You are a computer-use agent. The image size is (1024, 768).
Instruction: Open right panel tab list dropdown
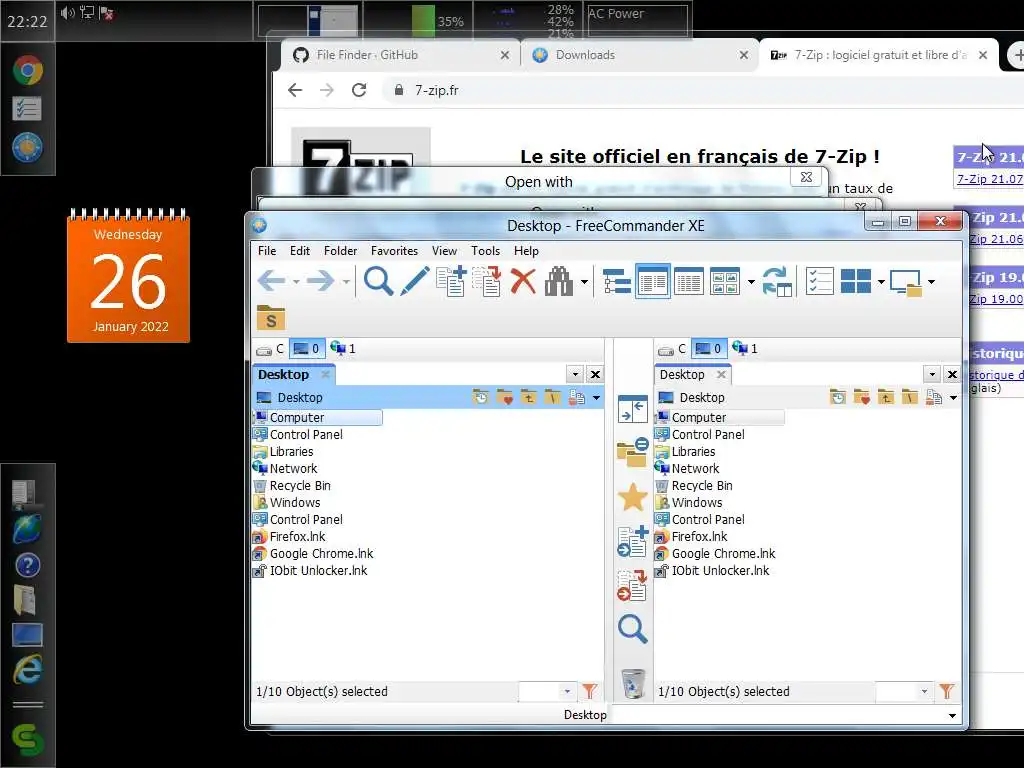pyautogui.click(x=932, y=375)
